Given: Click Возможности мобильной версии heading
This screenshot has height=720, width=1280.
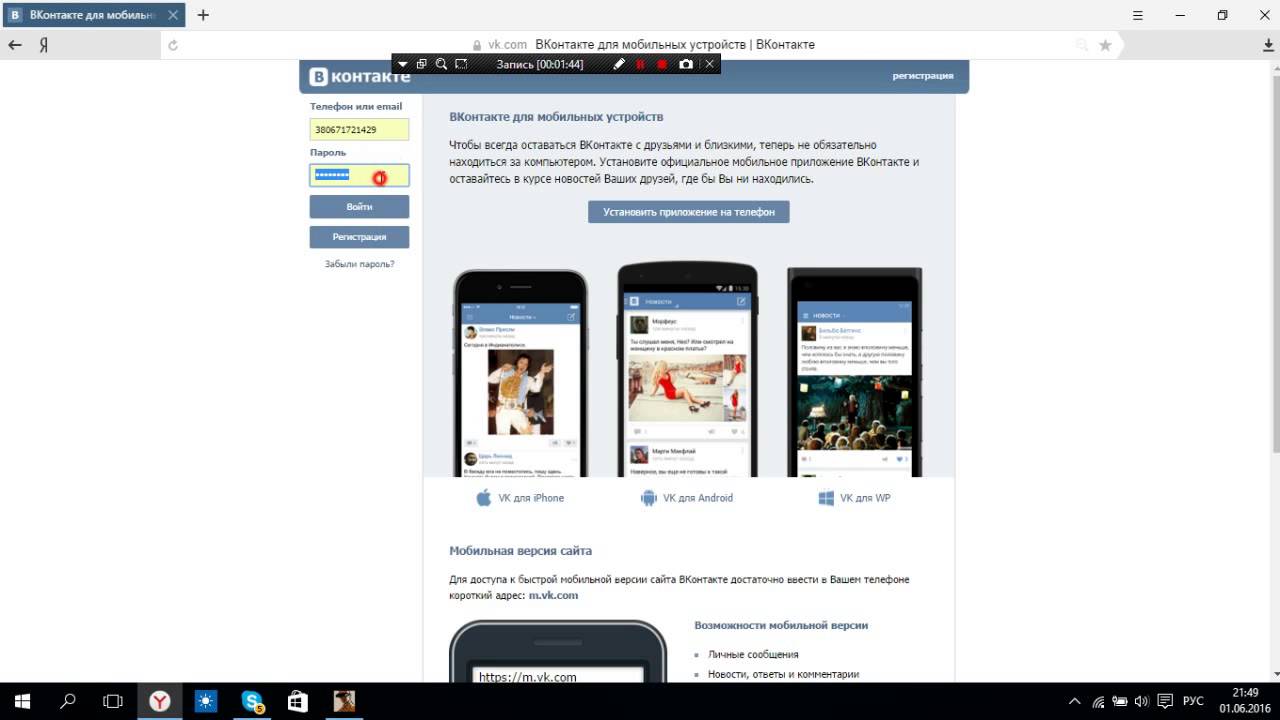Looking at the screenshot, I should (781, 625).
